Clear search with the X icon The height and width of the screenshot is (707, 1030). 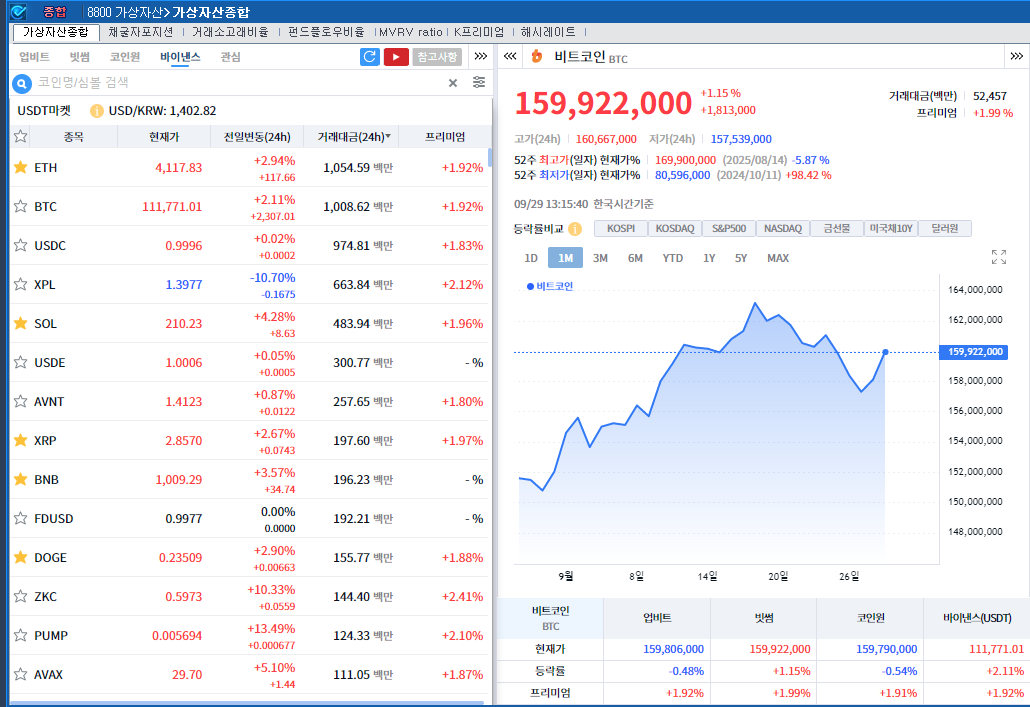click(x=452, y=83)
